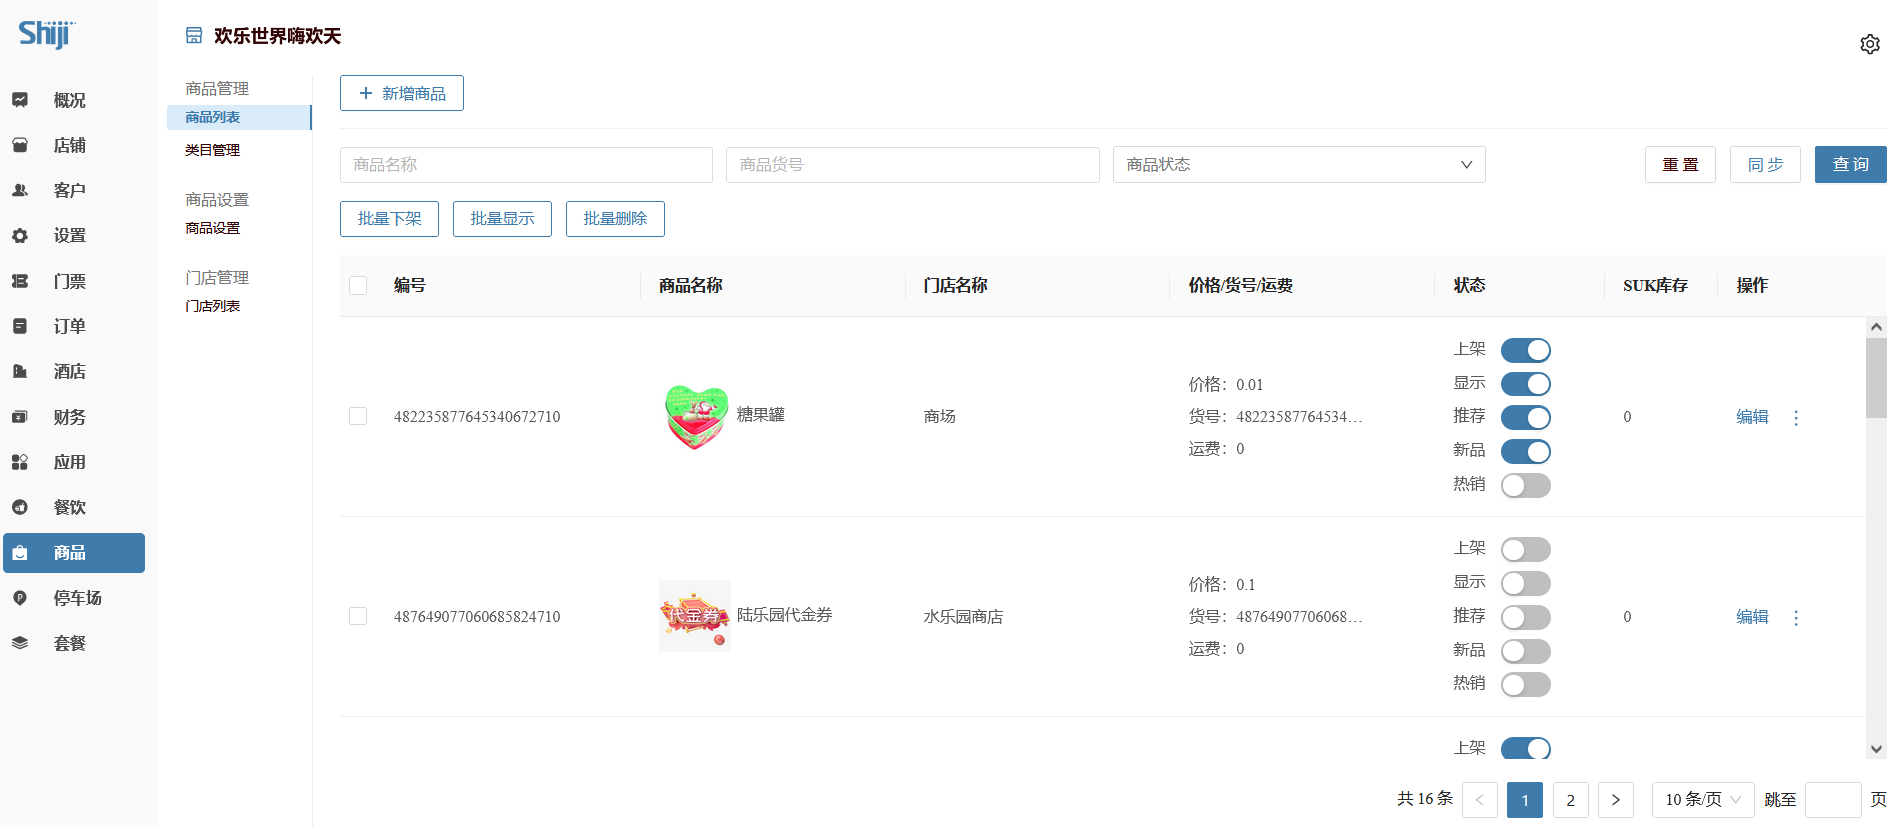1902x827 pixels.
Task: Open 商品 in the main sidebar
Action: [x=74, y=553]
